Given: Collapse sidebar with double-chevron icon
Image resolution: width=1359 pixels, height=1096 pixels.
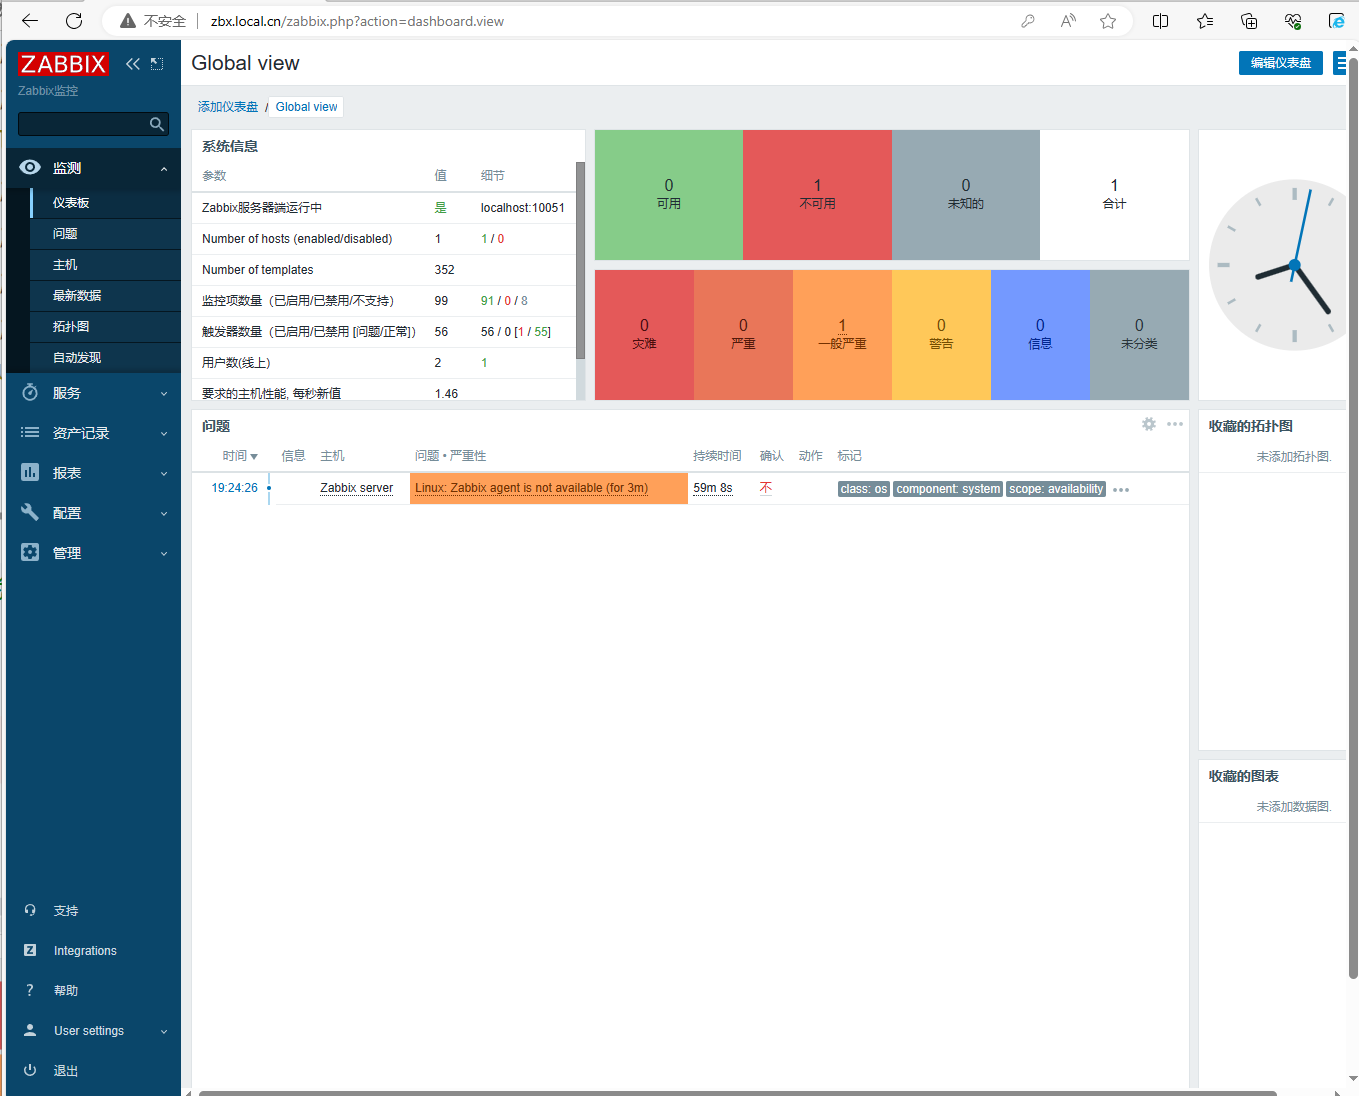Looking at the screenshot, I should tap(132, 64).
